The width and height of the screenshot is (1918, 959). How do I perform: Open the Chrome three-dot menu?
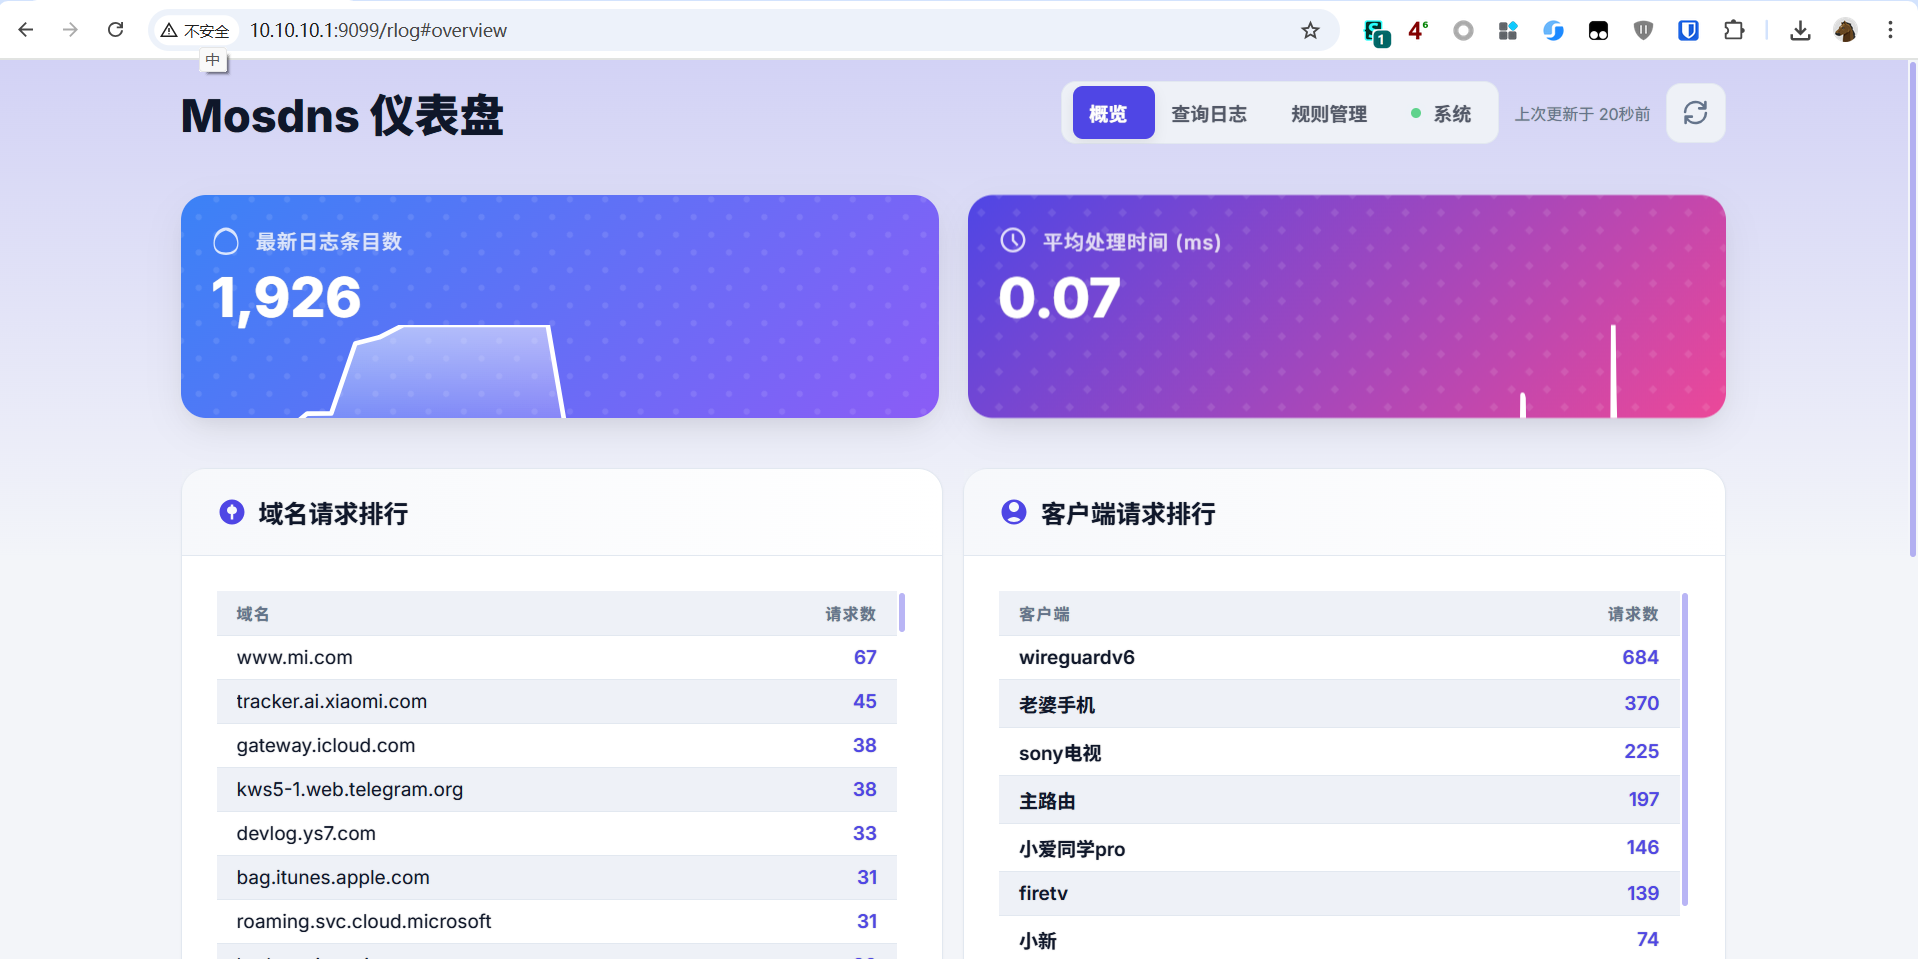(x=1890, y=30)
